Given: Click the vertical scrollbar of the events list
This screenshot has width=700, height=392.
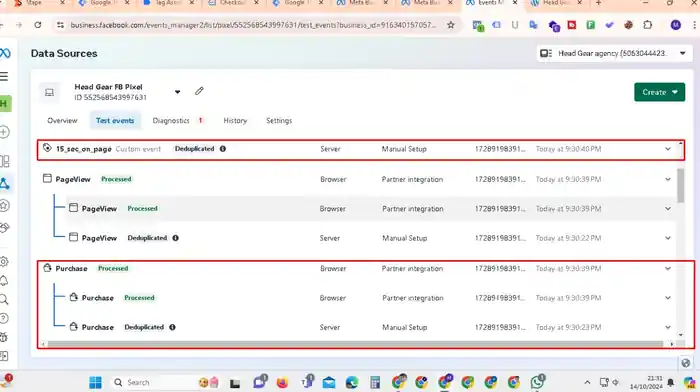Looking at the screenshot, I should click(x=680, y=186).
